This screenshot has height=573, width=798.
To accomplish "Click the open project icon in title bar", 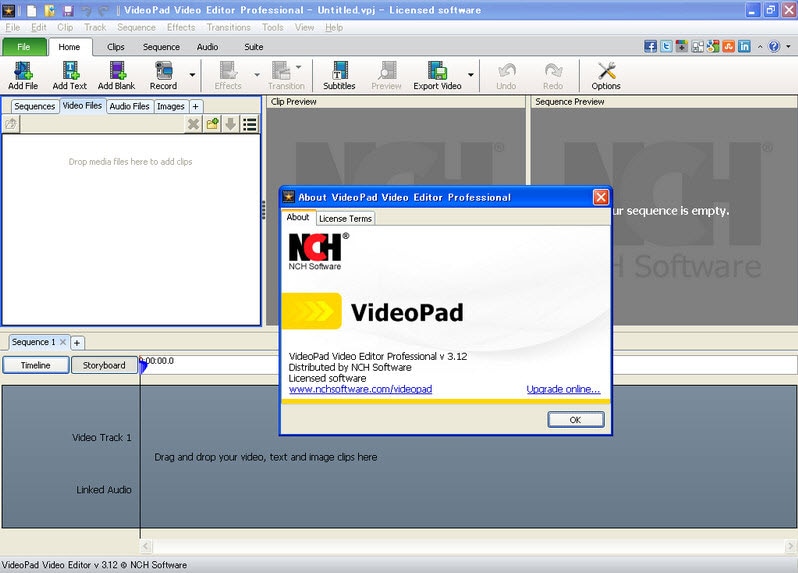I will coord(49,10).
